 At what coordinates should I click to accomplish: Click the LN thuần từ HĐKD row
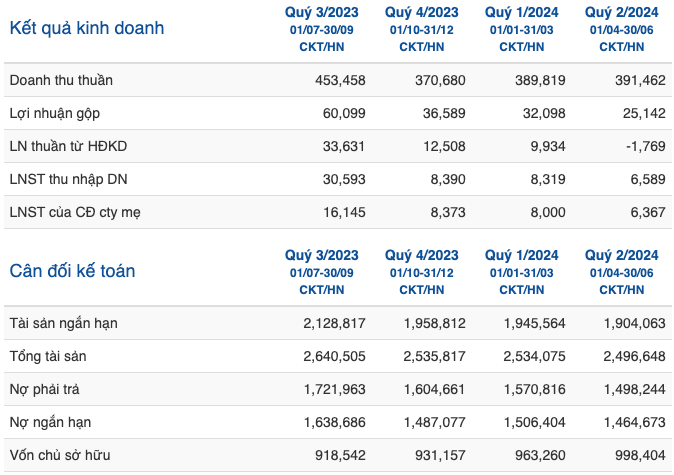coord(338,146)
